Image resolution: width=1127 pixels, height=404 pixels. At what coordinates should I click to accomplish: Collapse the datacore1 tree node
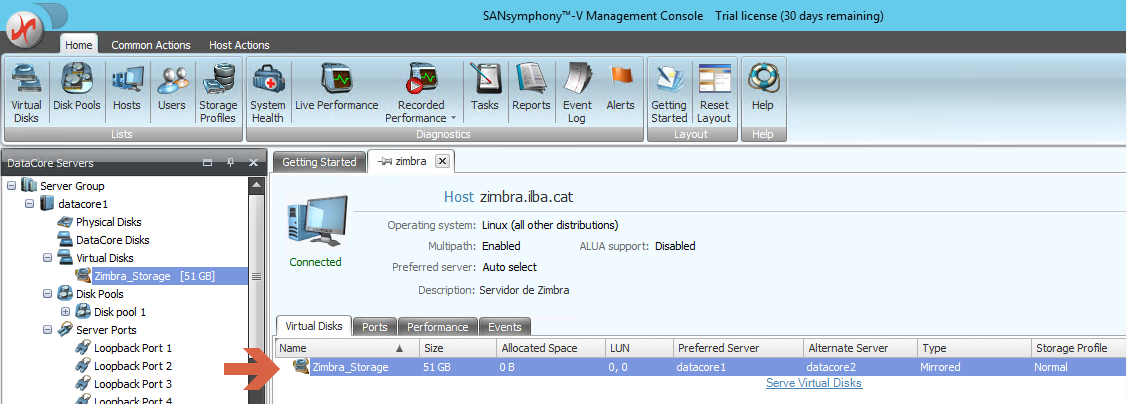pyautogui.click(x=29, y=204)
